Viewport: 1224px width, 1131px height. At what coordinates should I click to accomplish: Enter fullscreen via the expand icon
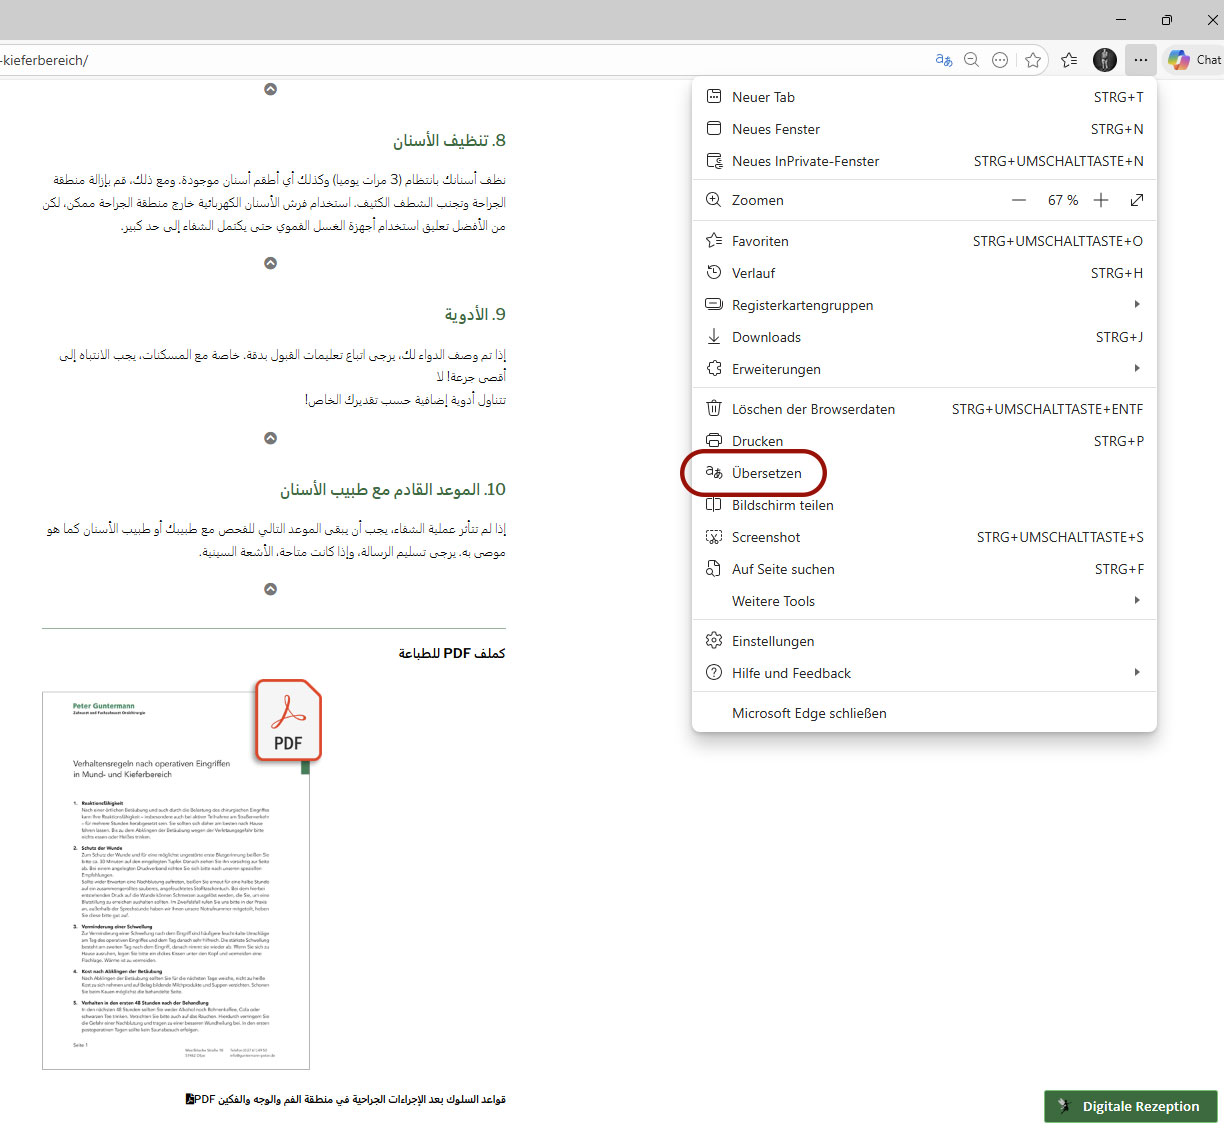tap(1137, 200)
